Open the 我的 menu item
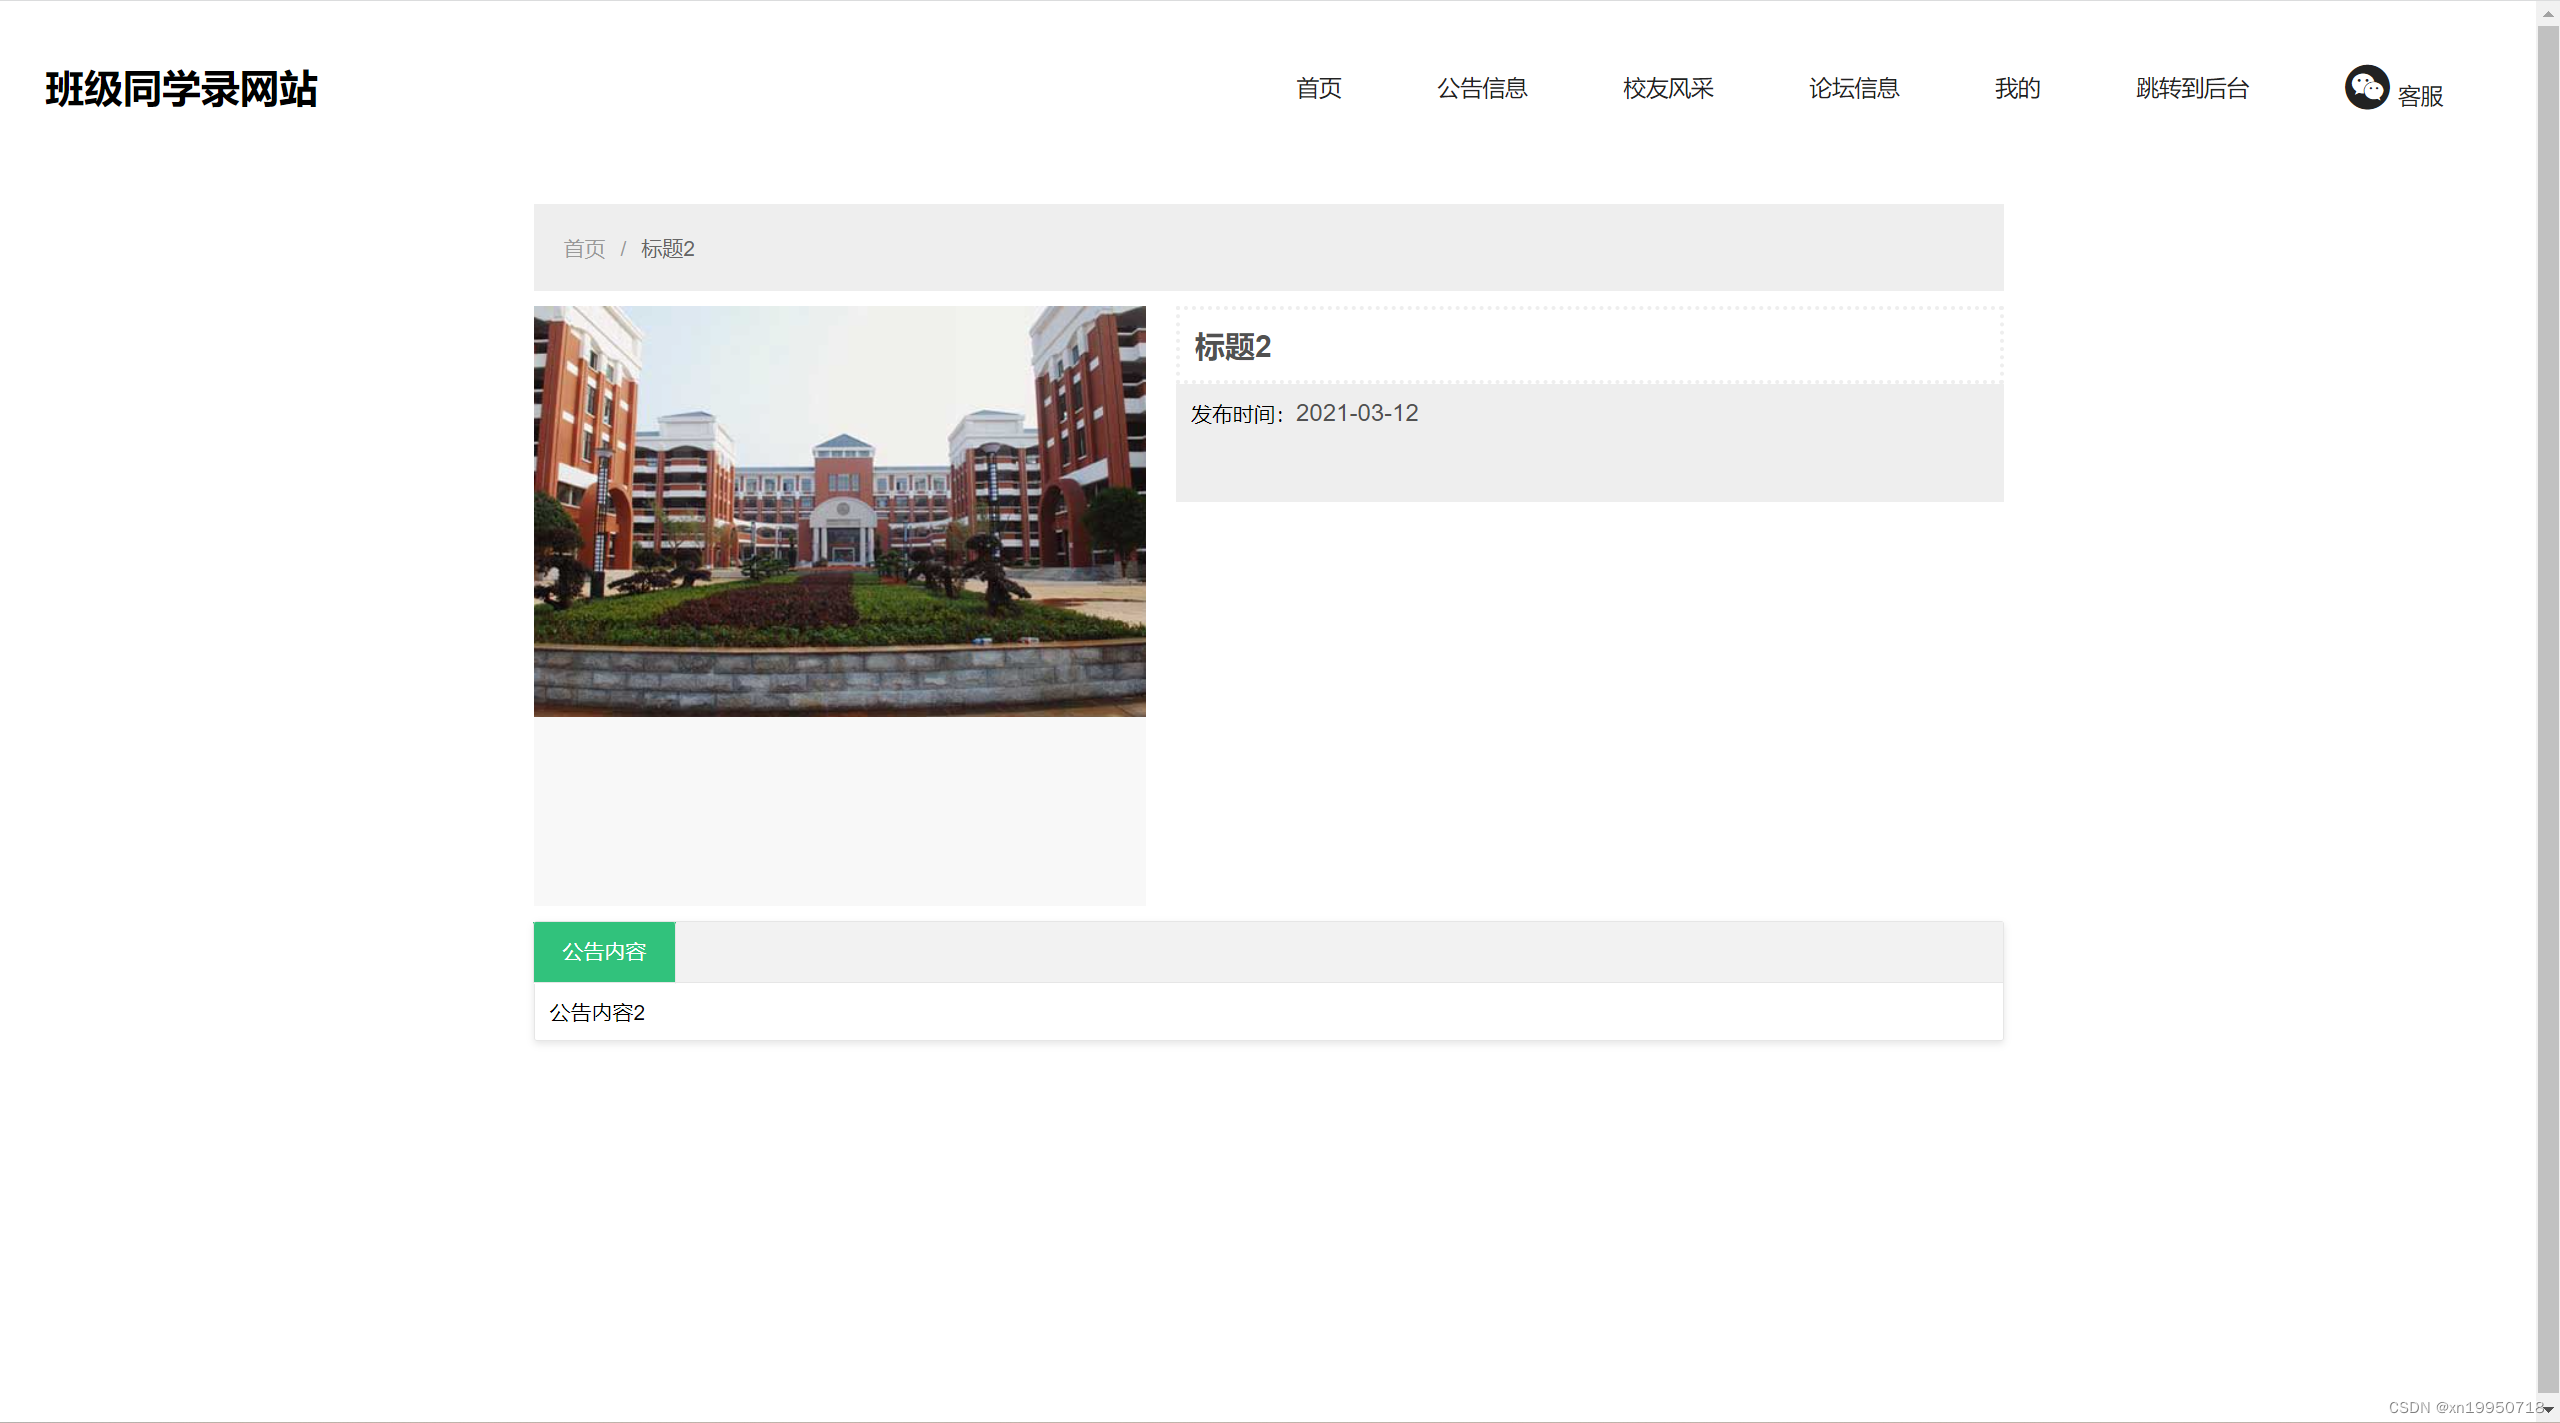Viewport: 2560px width, 1423px height. tap(2017, 88)
